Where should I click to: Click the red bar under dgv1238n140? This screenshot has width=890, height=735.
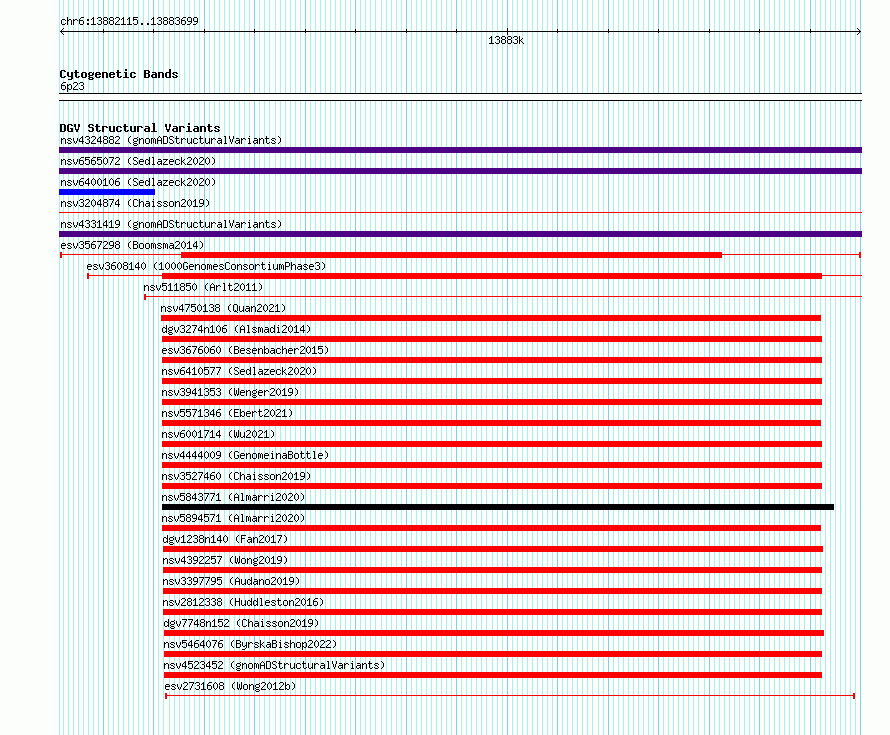493,549
